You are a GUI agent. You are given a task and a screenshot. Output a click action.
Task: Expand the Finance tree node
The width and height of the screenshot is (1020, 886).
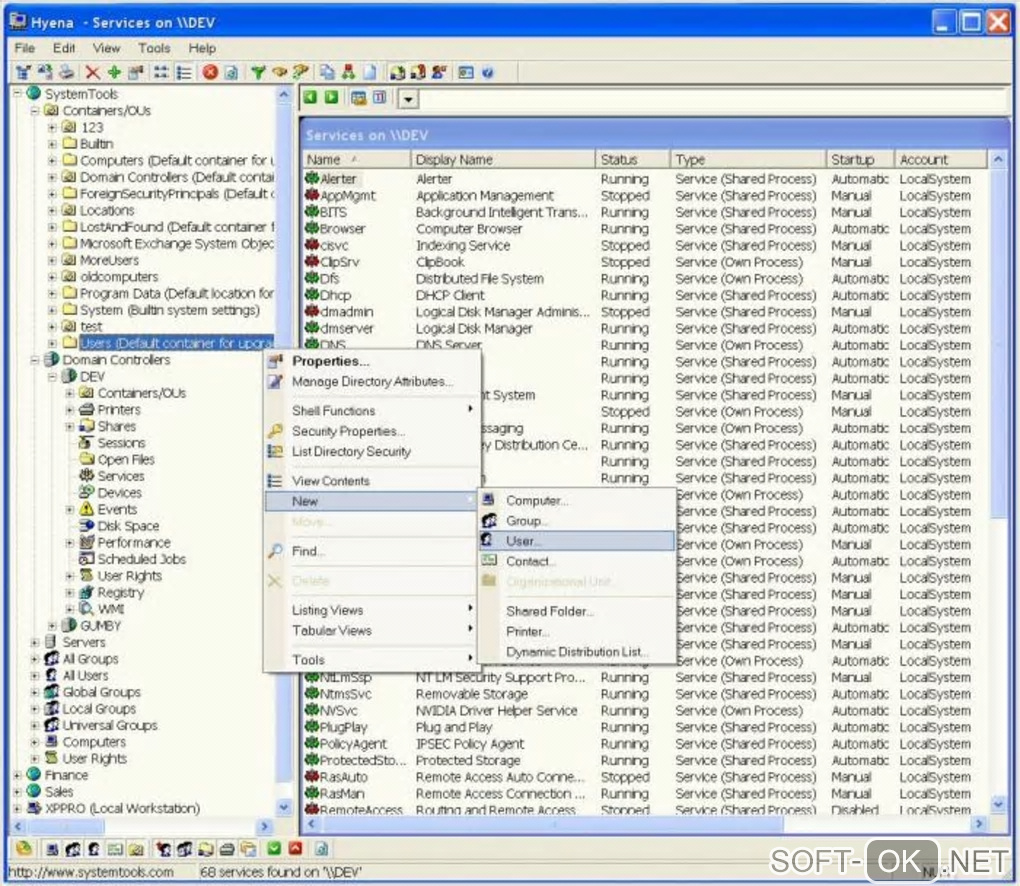19,775
